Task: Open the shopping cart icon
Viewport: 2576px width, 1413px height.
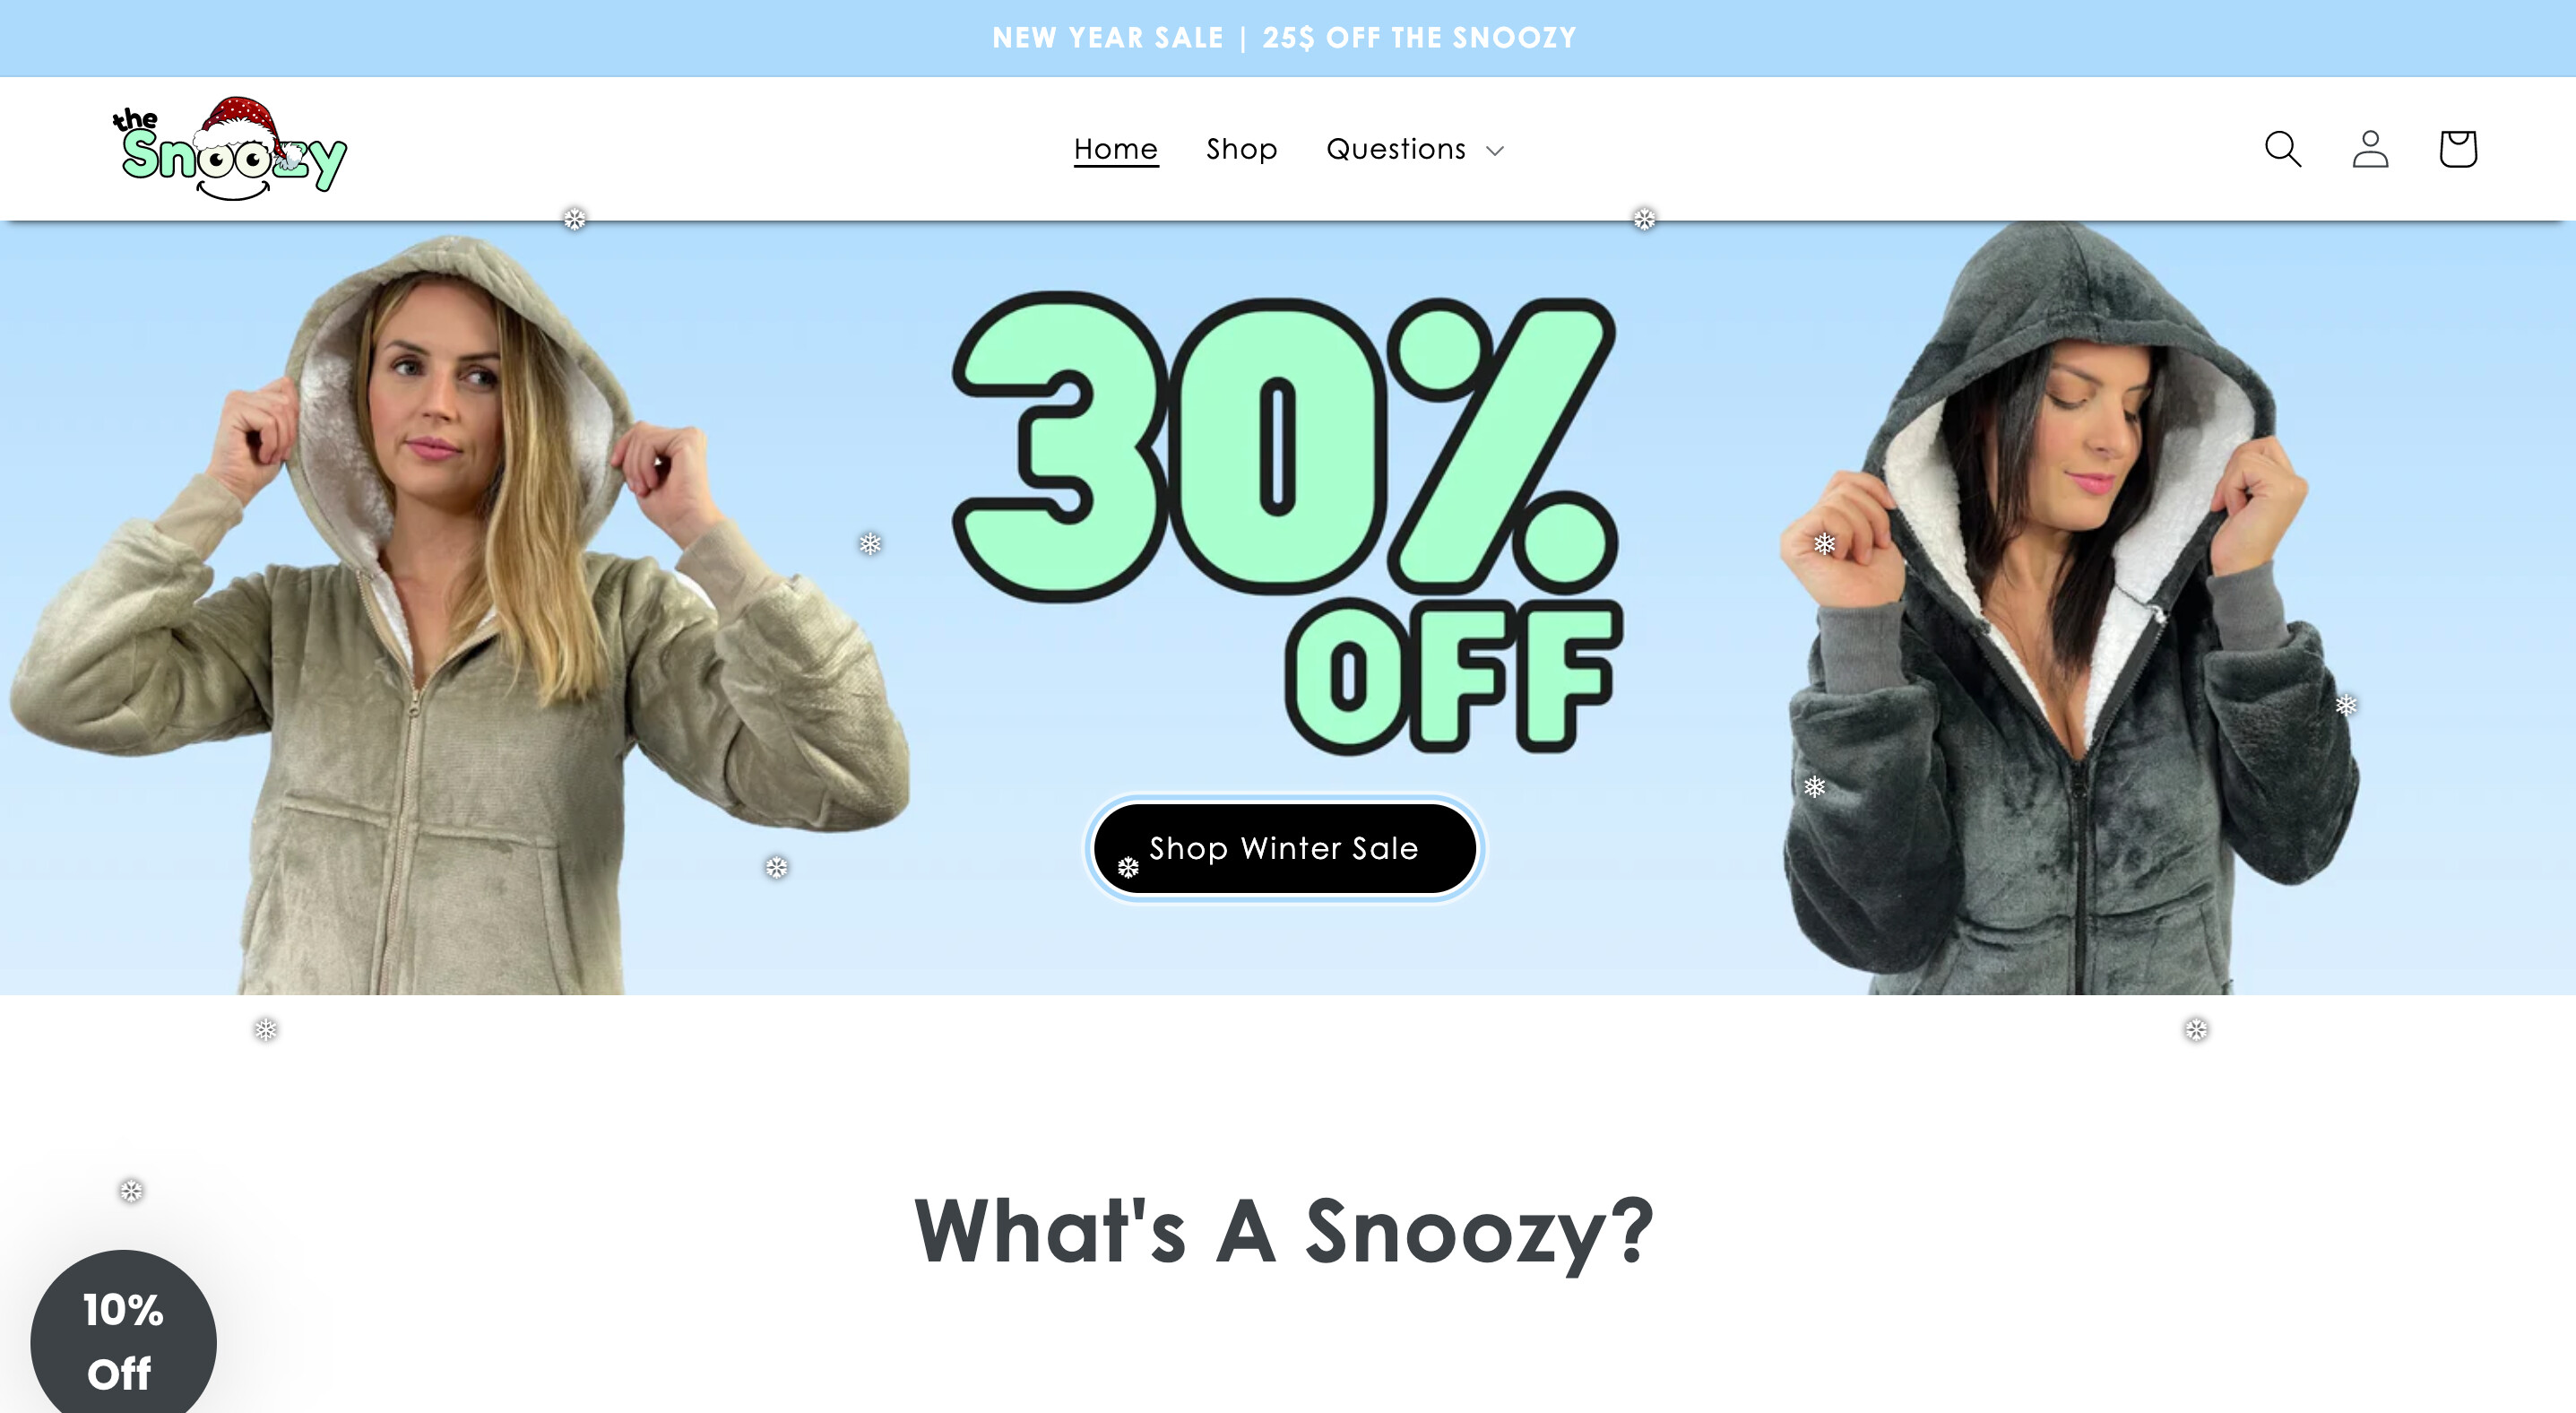Action: coord(2458,149)
